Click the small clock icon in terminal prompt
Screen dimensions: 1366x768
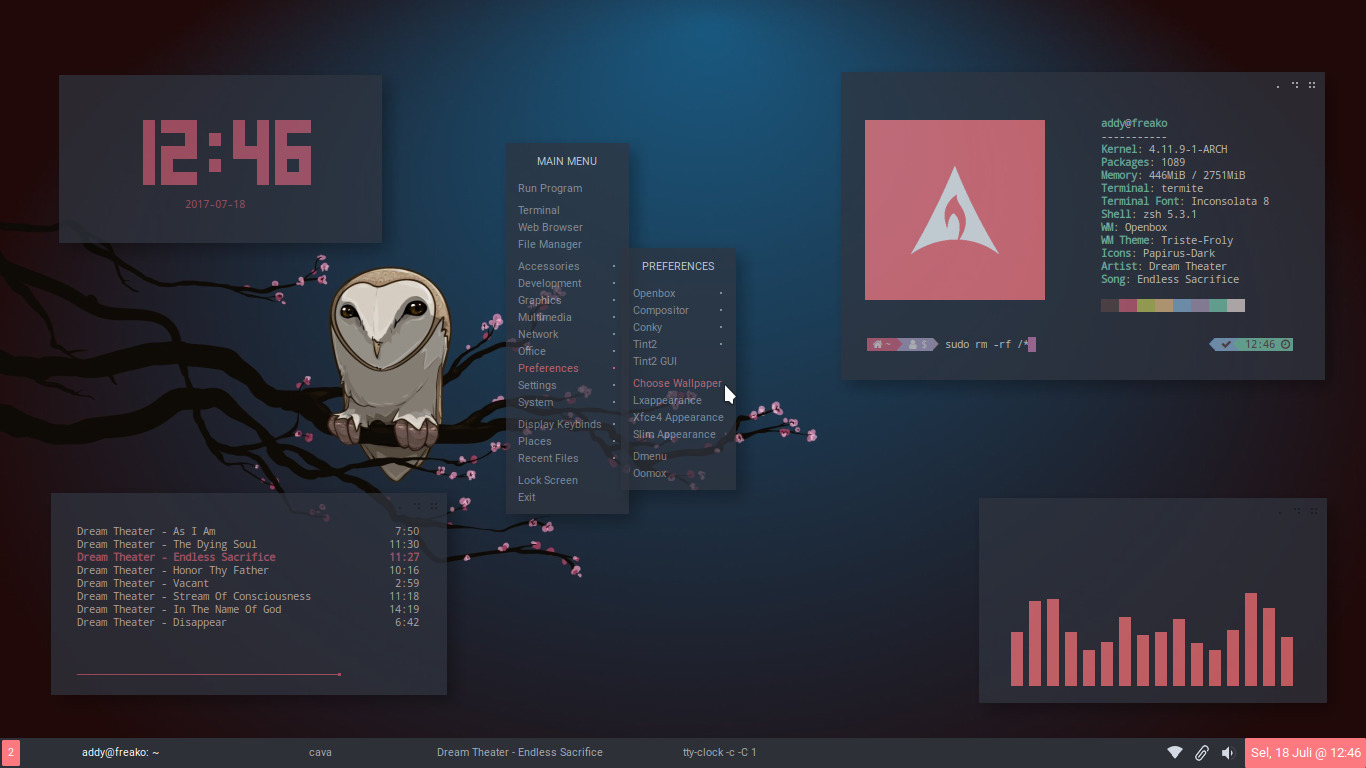[x=1286, y=344]
